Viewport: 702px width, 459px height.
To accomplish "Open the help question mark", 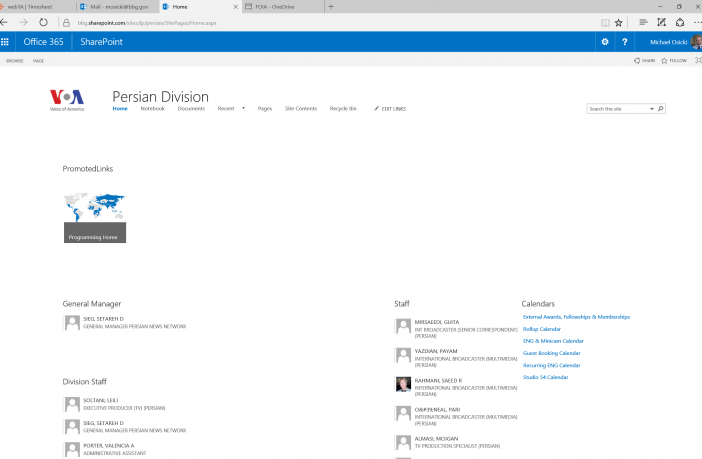I will point(625,42).
